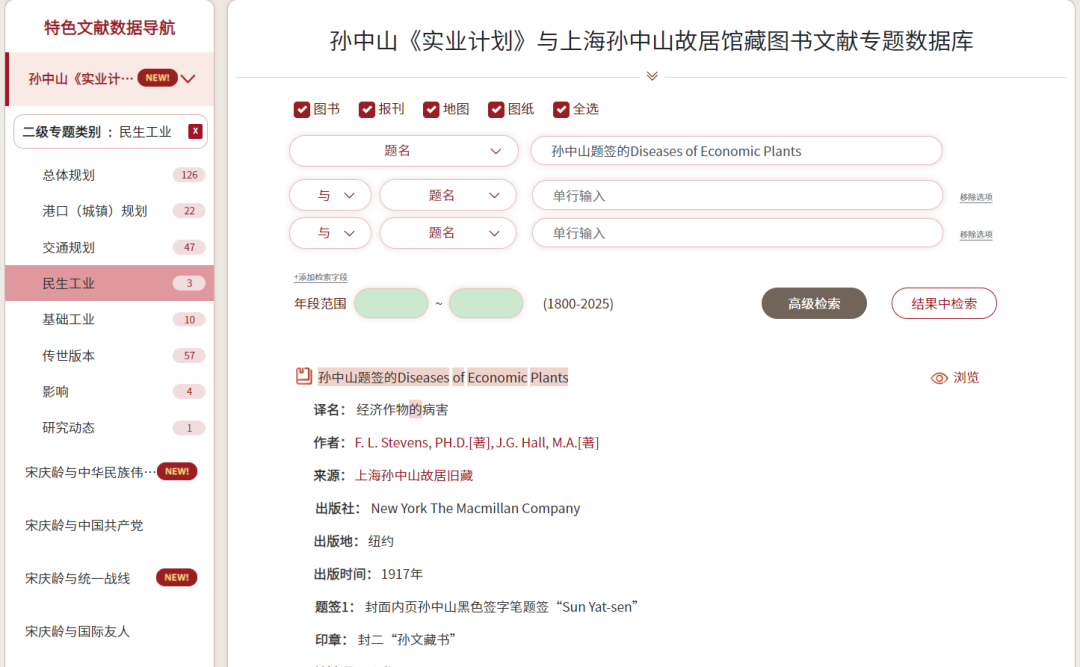Click the 移除选项 link on the second row
This screenshot has height=667, width=1080.
pyautogui.click(x=975, y=197)
